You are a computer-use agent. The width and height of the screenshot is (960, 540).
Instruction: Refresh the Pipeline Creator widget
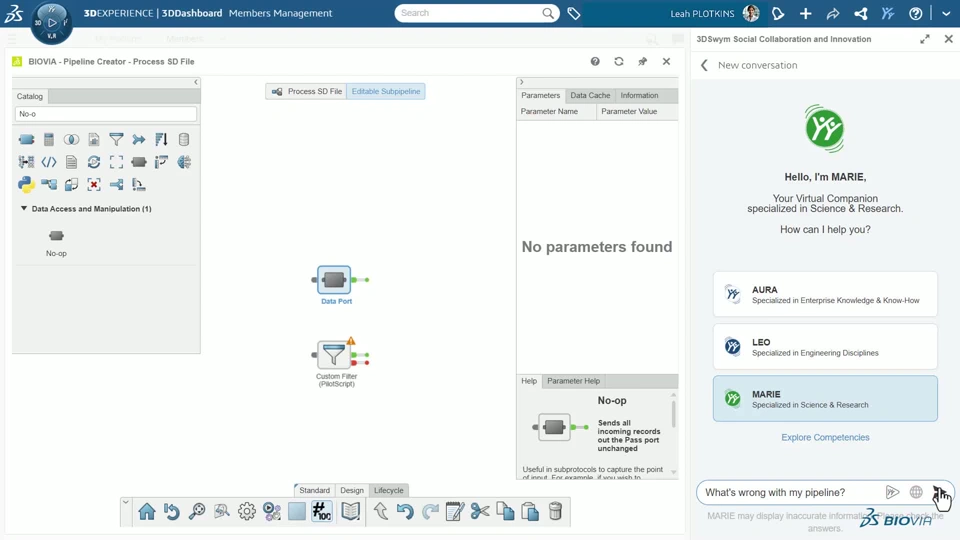pos(619,61)
